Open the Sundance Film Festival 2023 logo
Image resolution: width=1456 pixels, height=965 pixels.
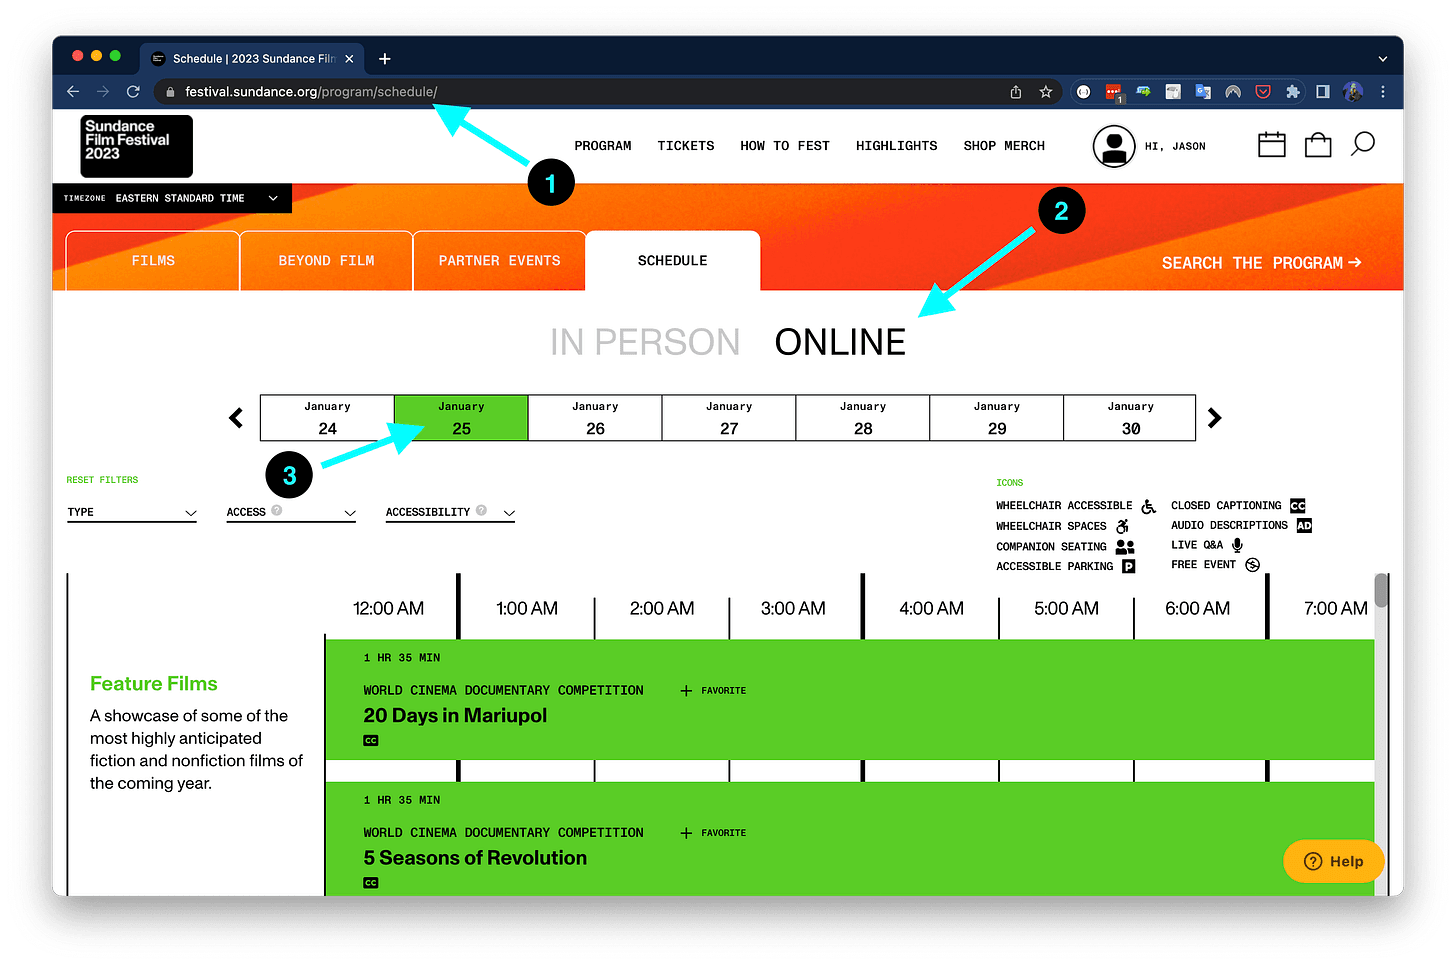135,145
